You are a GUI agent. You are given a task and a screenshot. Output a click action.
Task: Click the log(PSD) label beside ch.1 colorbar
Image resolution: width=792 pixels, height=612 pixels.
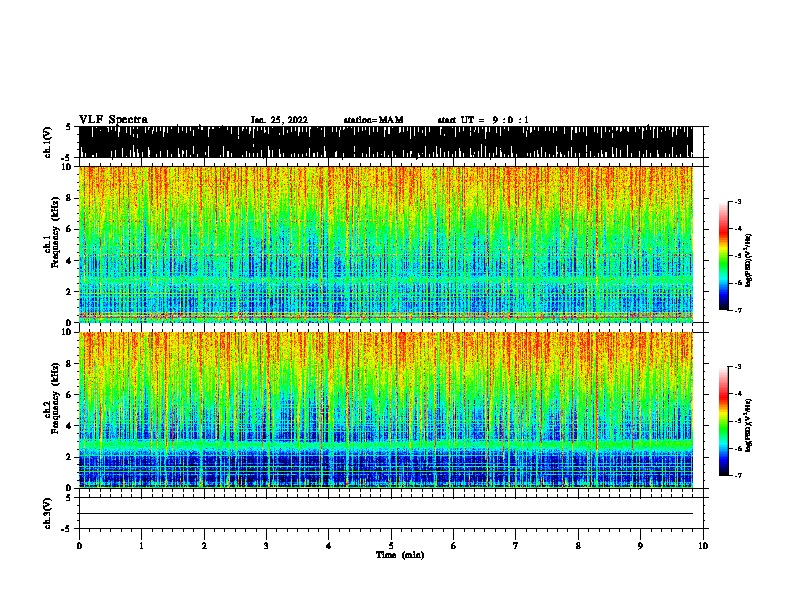749,261
